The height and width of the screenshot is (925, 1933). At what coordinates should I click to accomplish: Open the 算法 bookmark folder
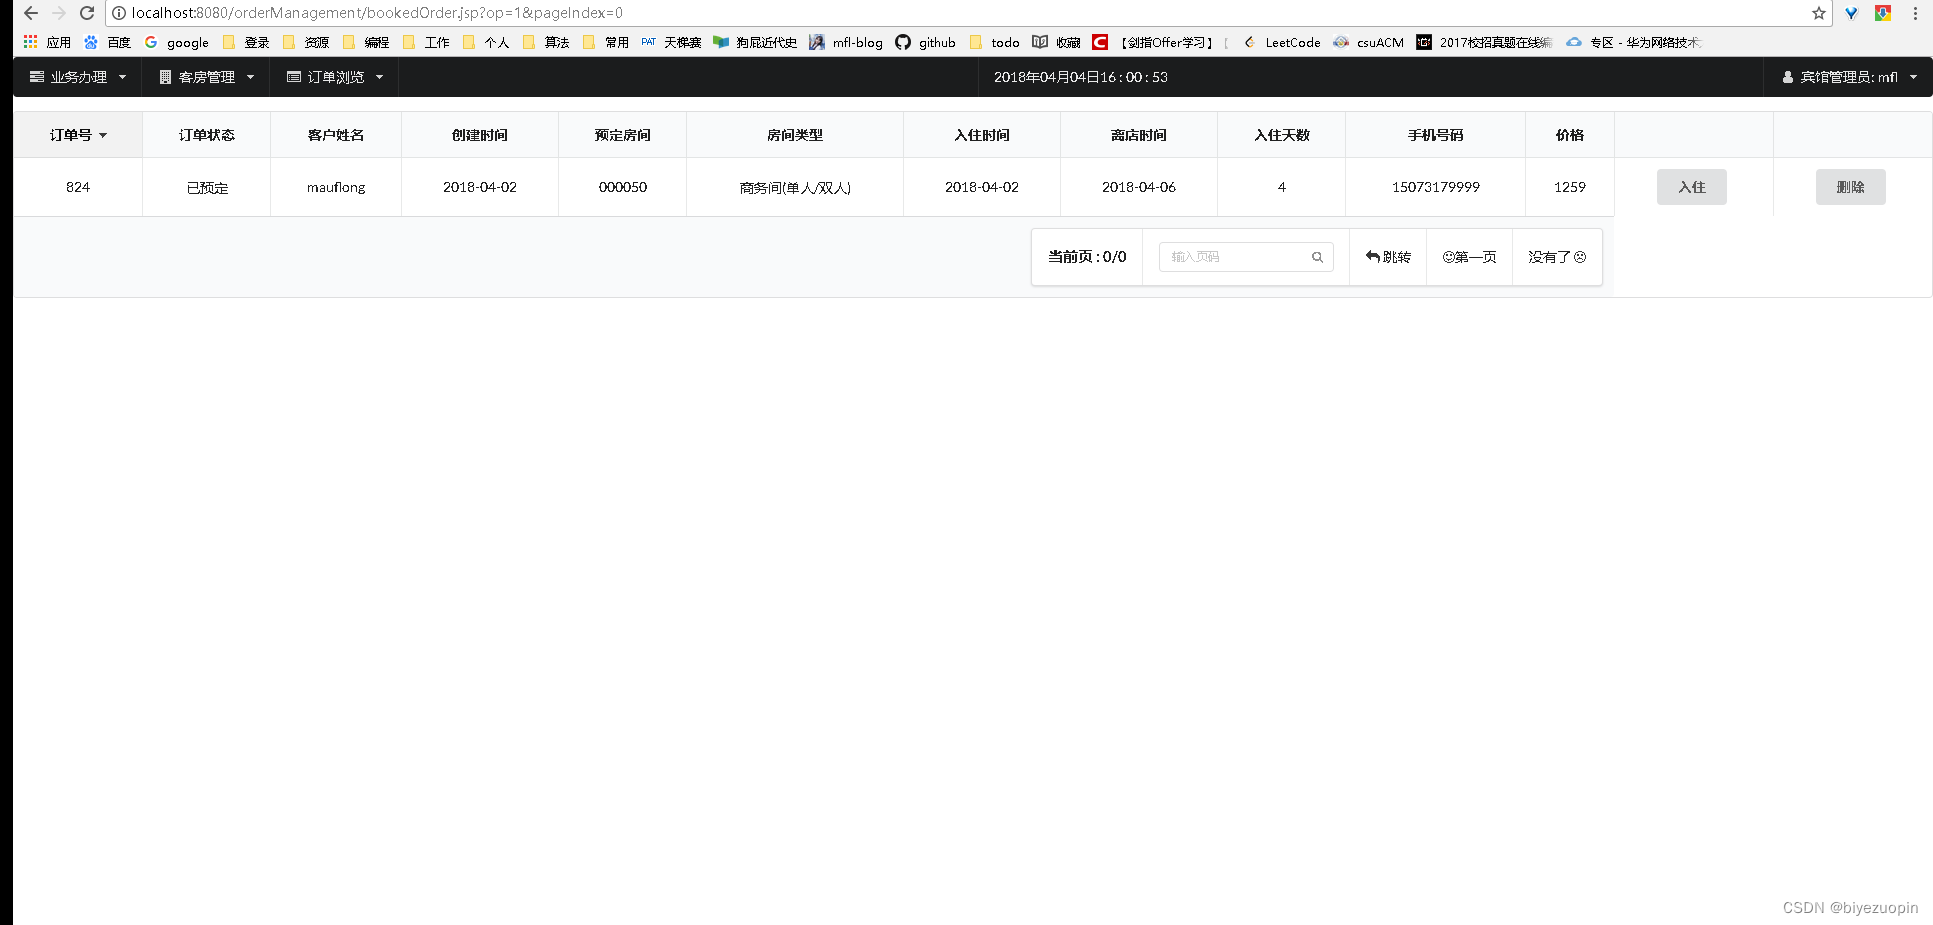[546, 42]
